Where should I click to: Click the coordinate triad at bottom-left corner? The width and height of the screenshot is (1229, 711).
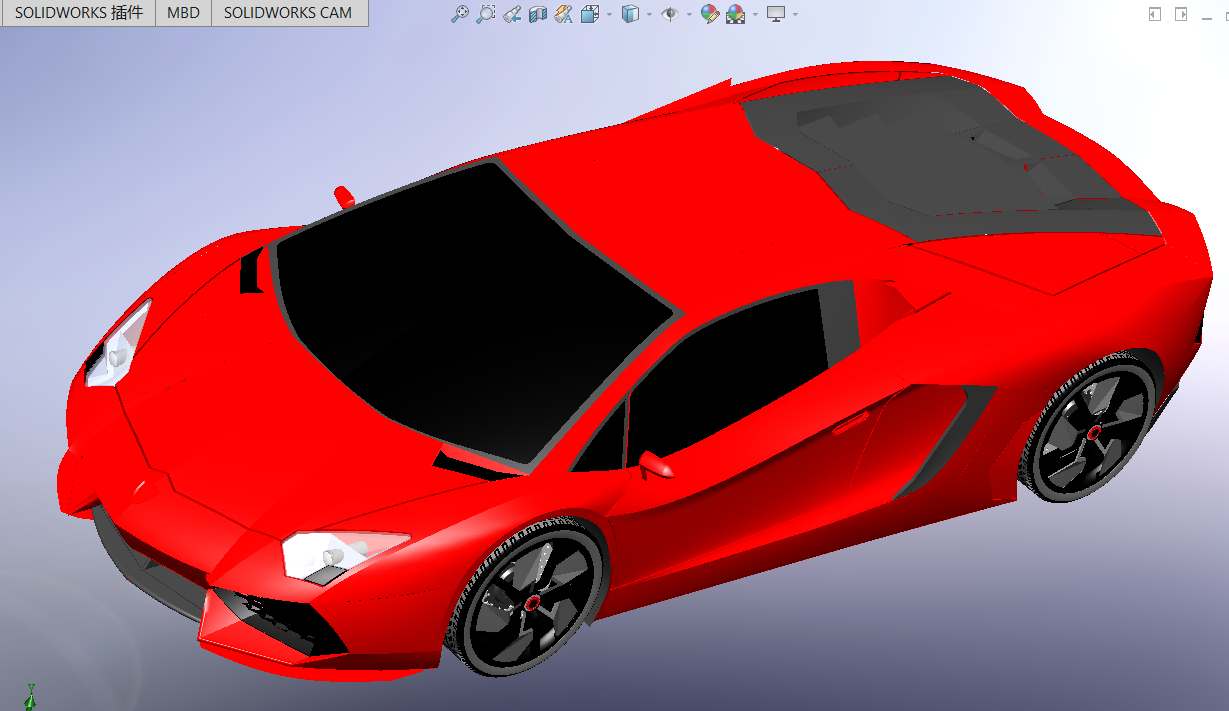click(x=30, y=696)
